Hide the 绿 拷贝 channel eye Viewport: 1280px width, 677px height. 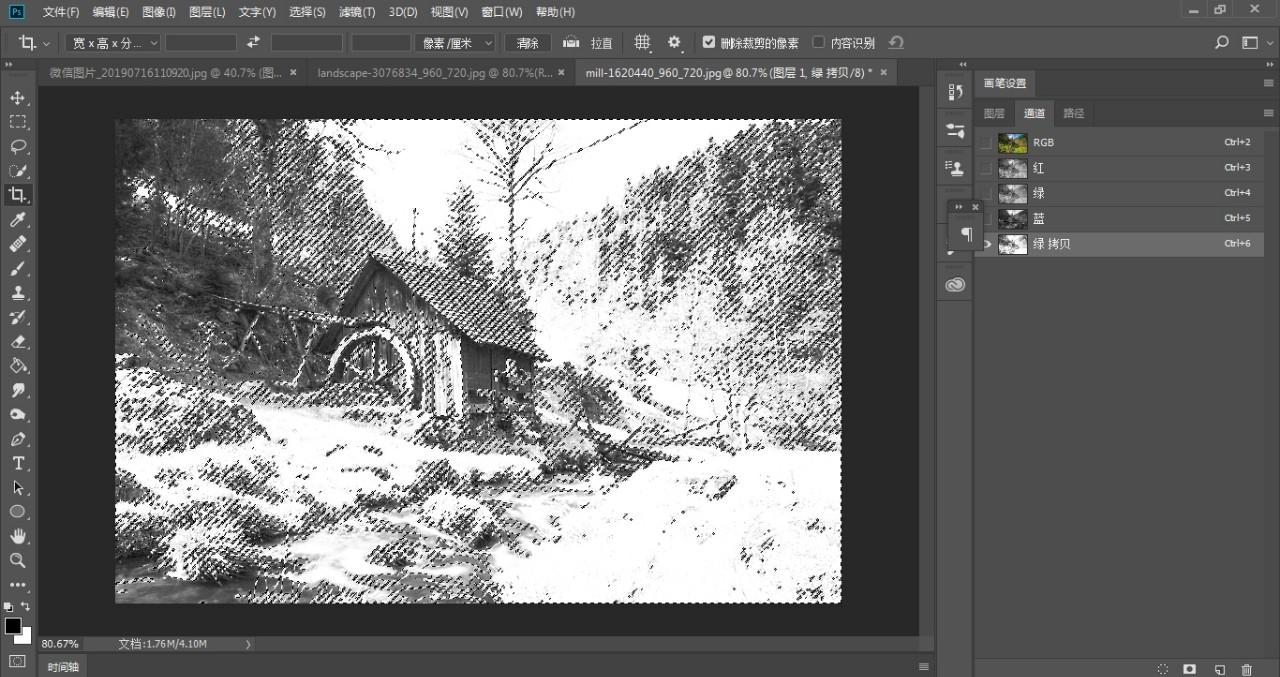click(987, 244)
